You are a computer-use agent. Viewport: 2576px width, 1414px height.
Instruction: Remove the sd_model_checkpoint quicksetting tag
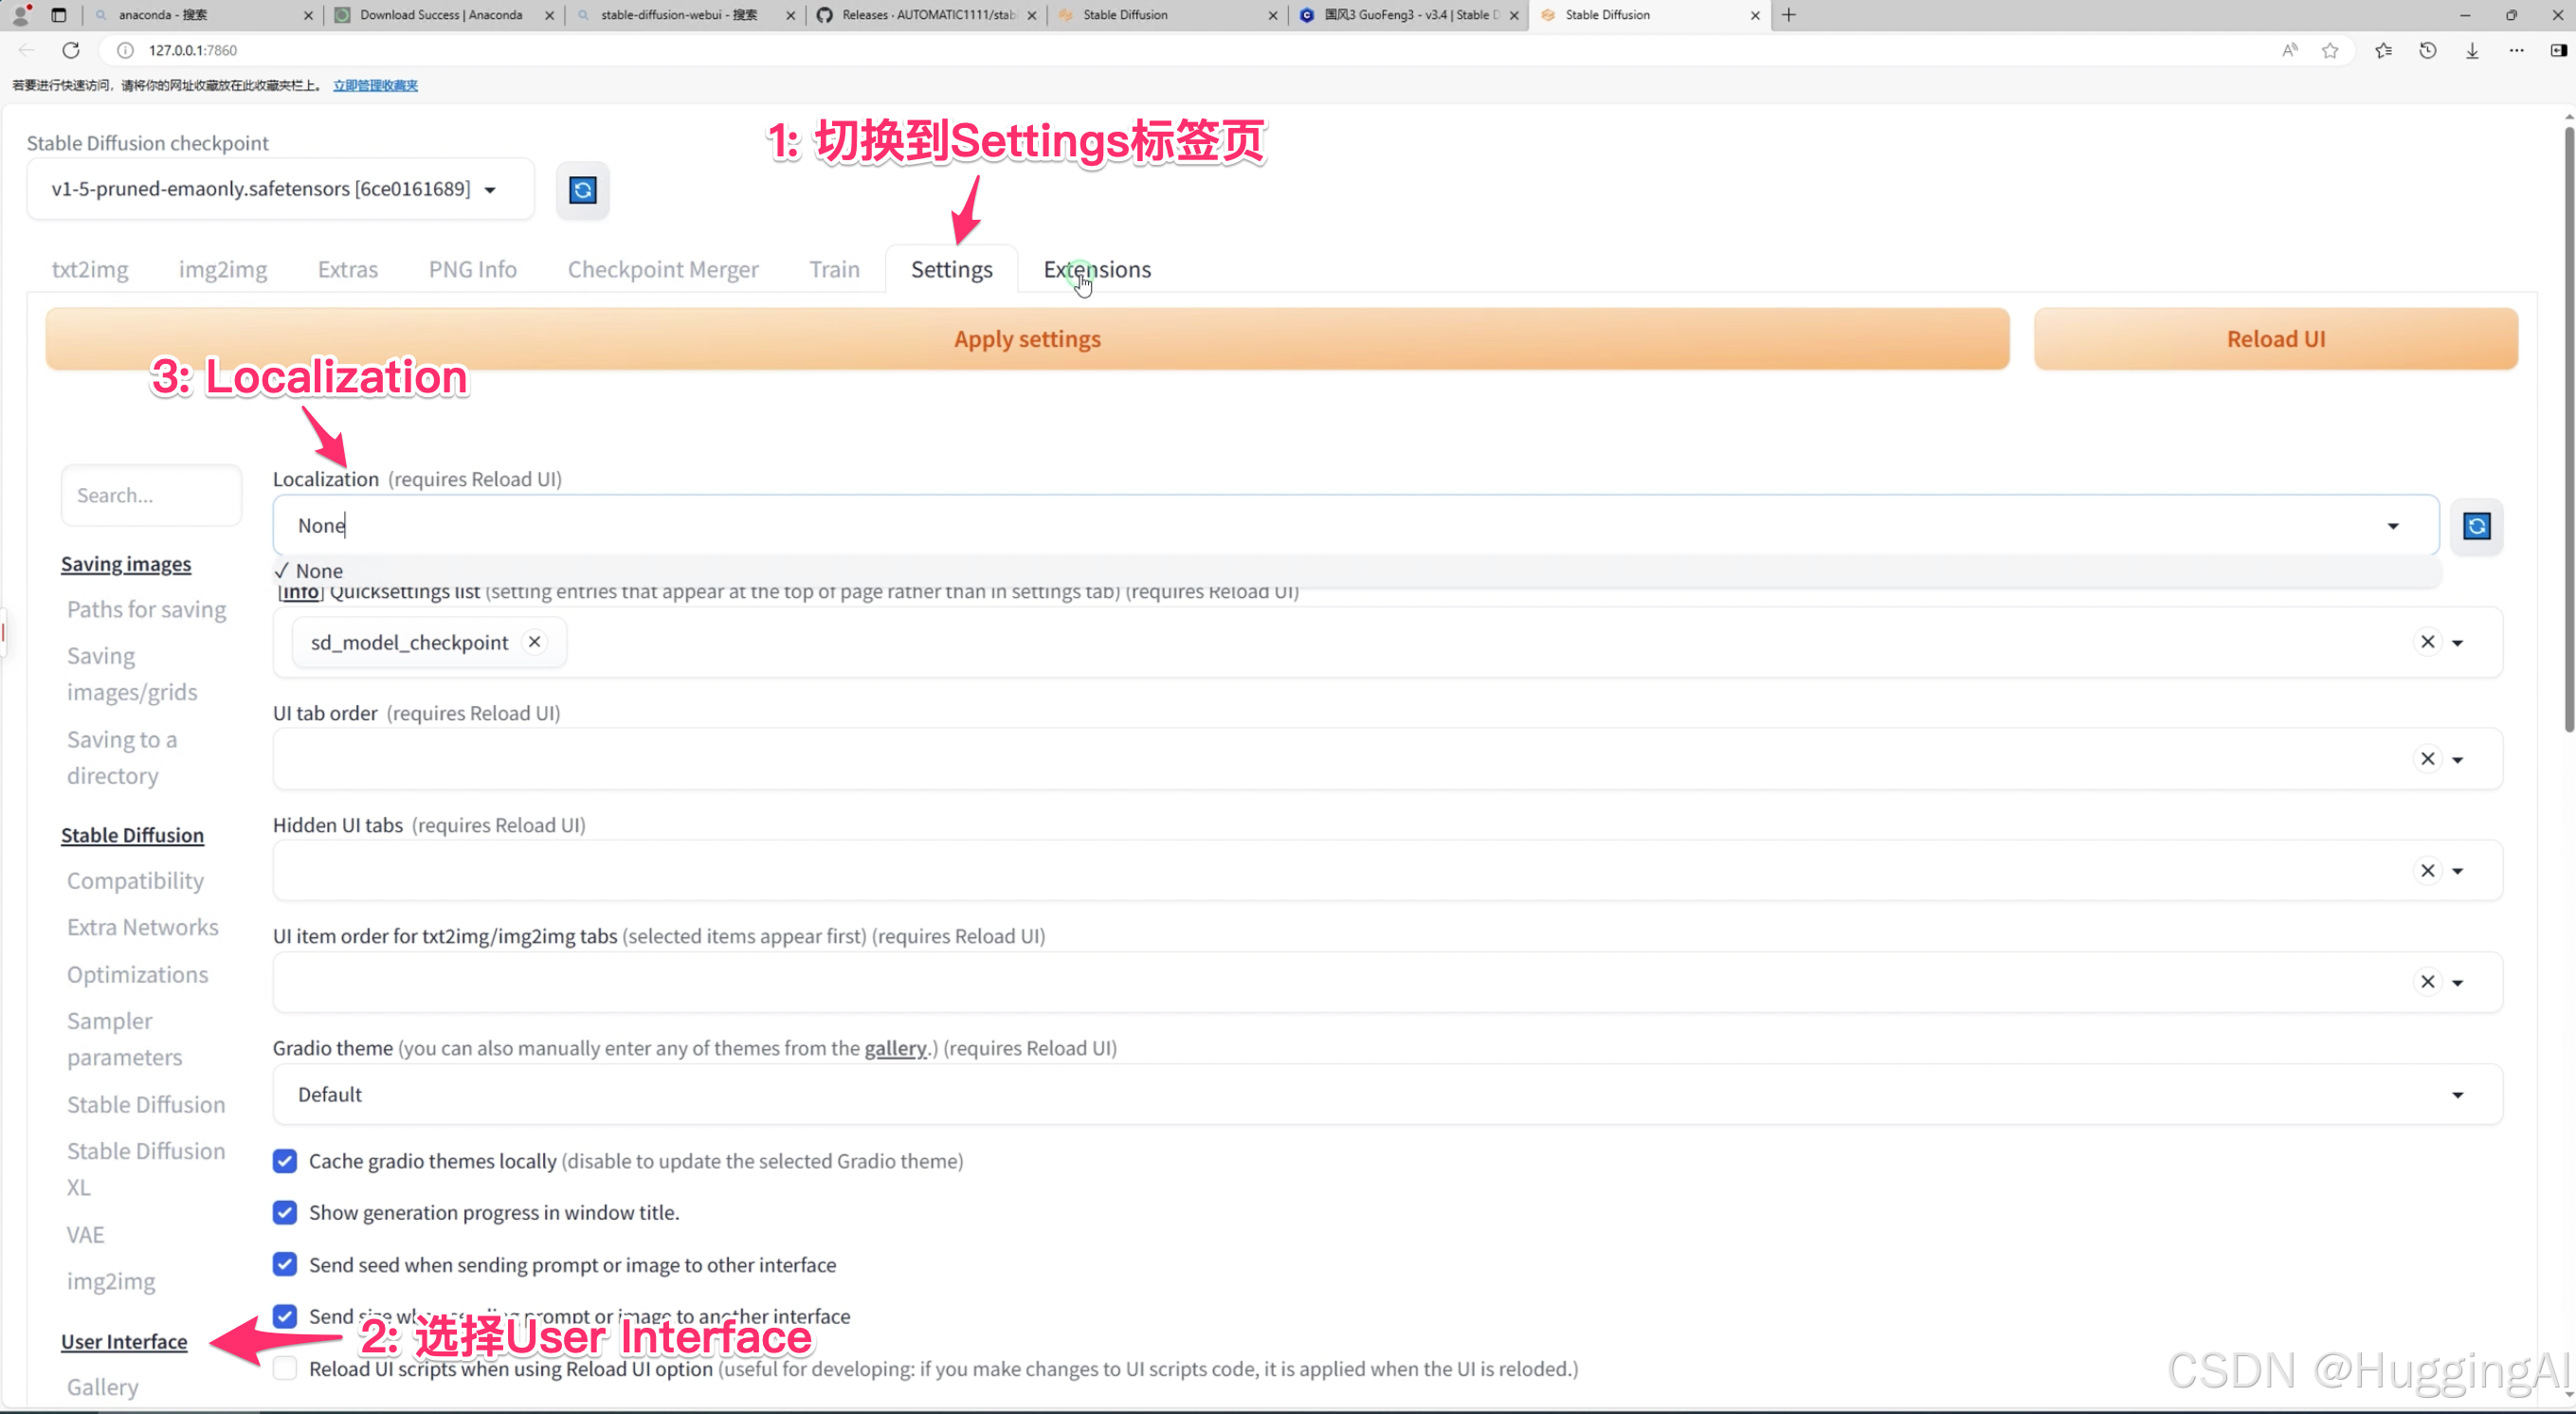click(535, 642)
